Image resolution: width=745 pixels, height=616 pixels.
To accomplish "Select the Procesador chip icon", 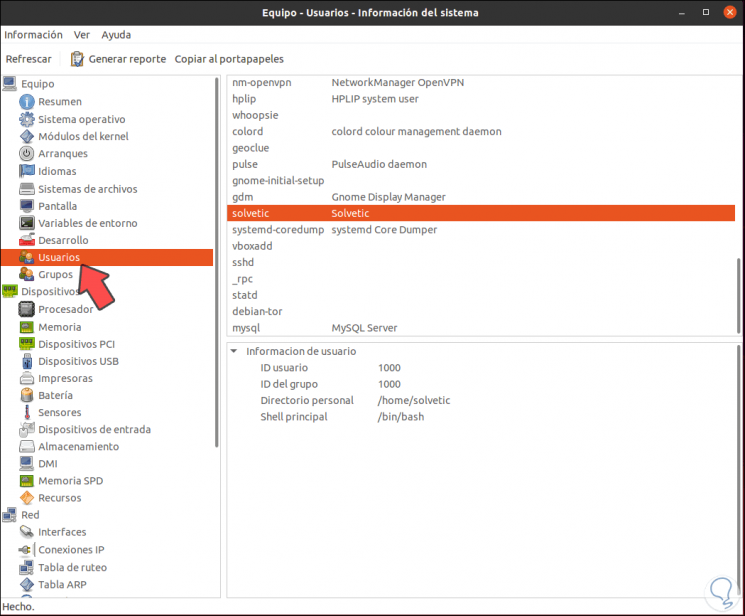I will tap(27, 309).
